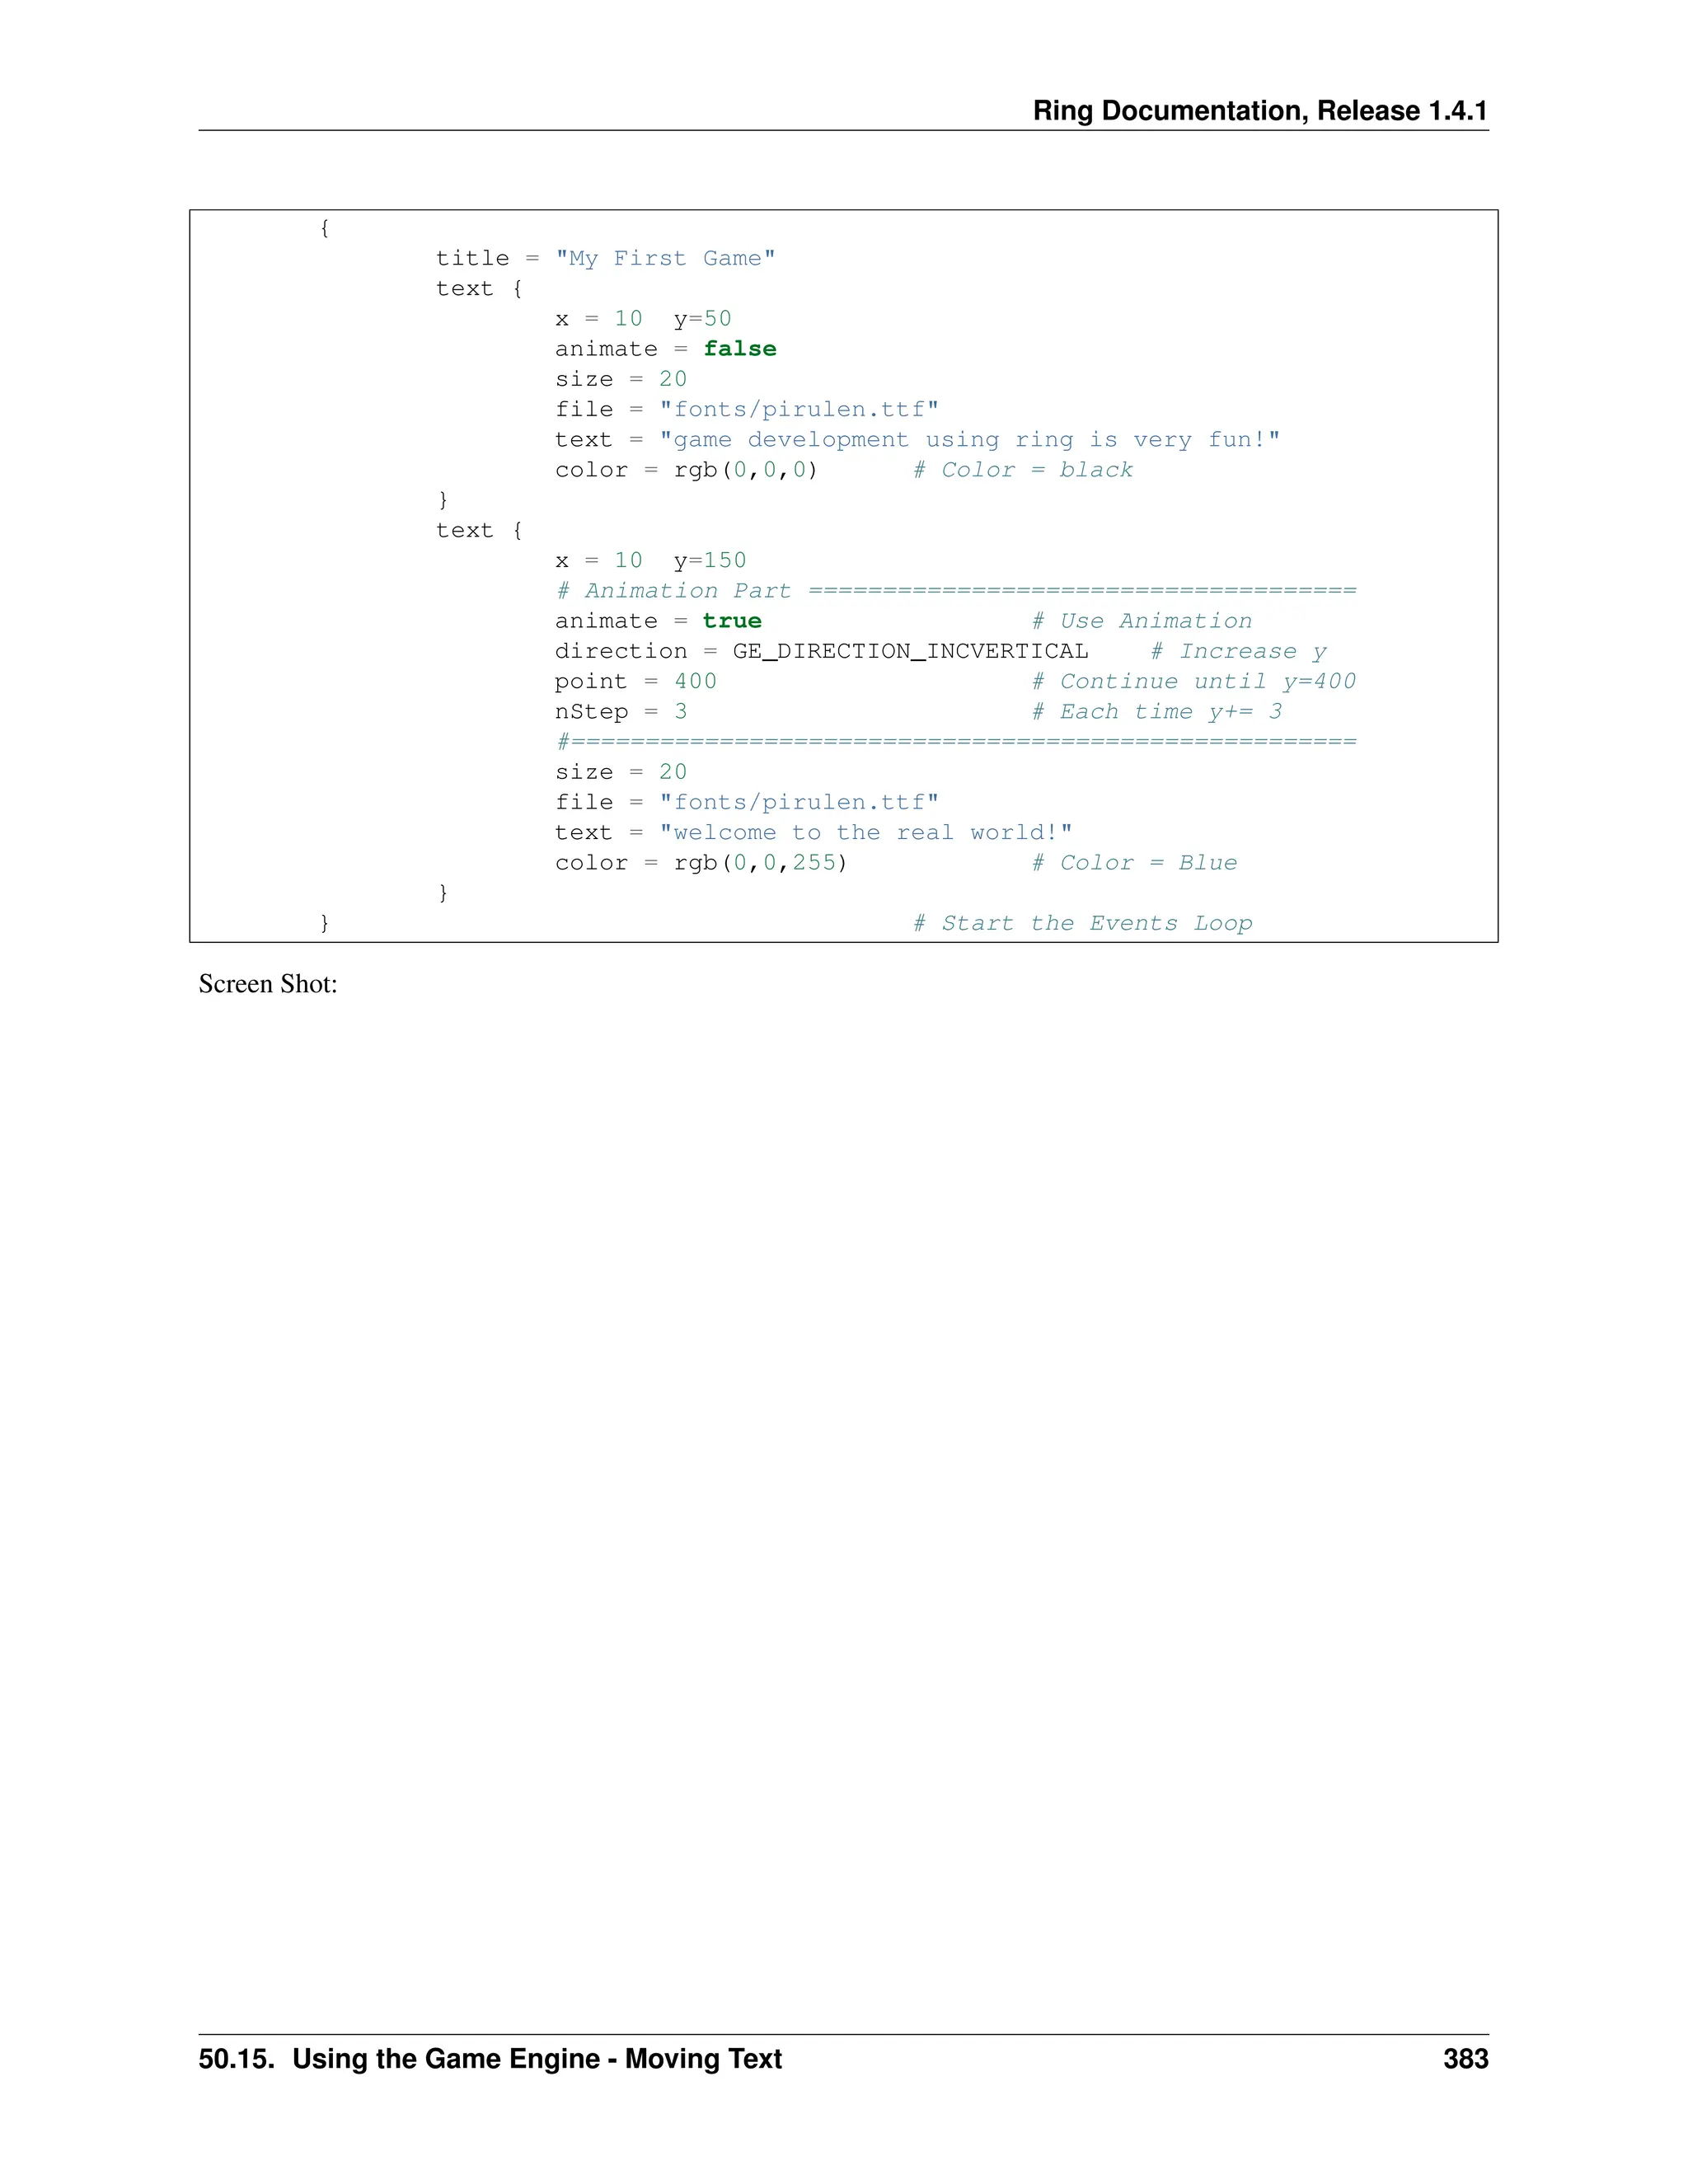
Task: Click the footer section title 'Using the Game Engine - Moving Text'
Action: pos(537,2059)
